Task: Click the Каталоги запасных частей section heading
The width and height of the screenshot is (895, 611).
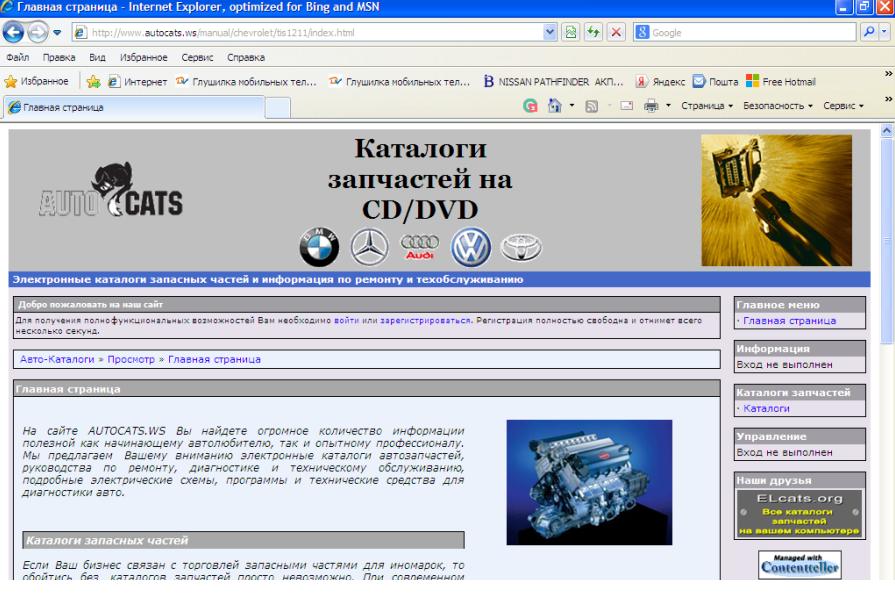Action: 107,540
